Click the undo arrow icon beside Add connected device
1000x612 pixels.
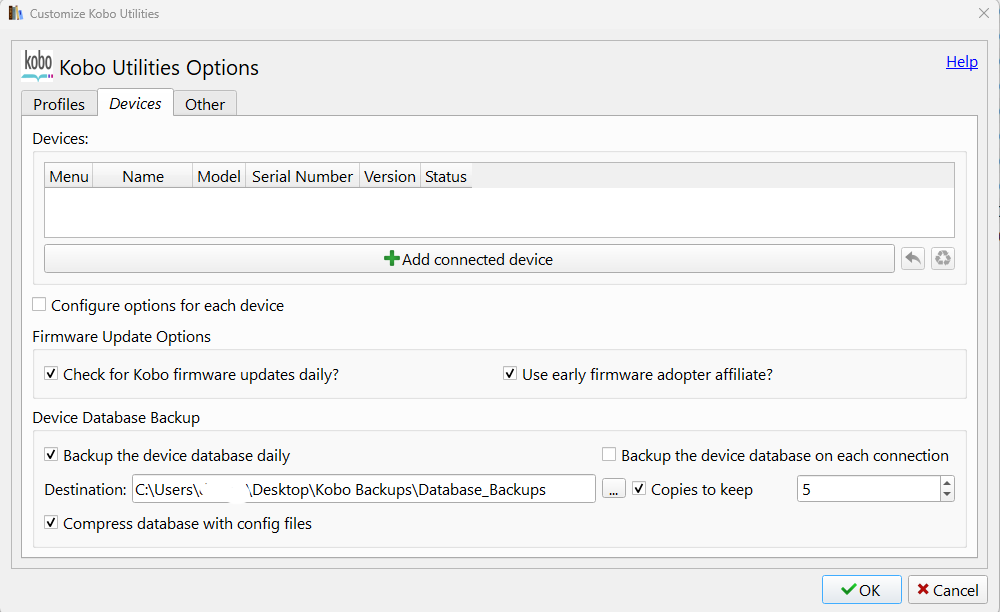coord(912,259)
